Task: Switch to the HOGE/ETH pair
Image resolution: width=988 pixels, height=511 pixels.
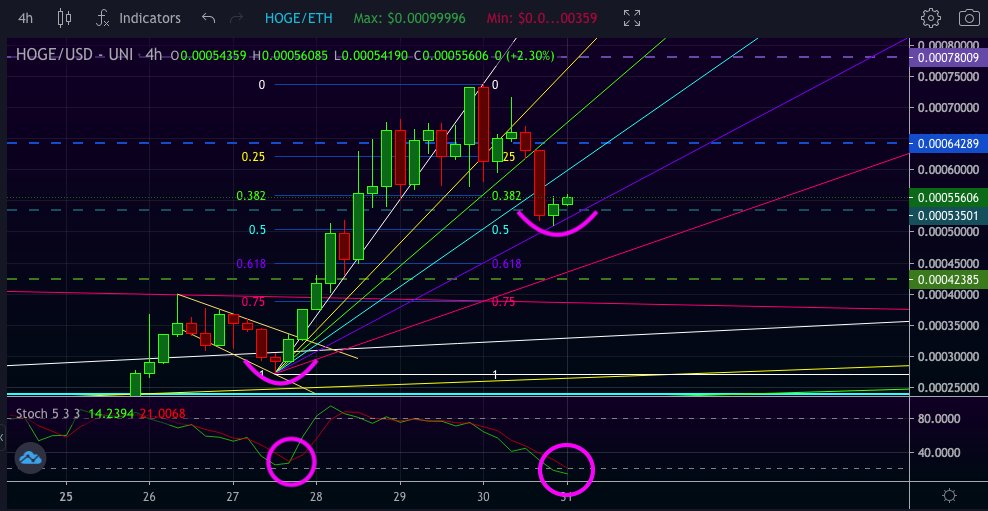Action: [299, 18]
